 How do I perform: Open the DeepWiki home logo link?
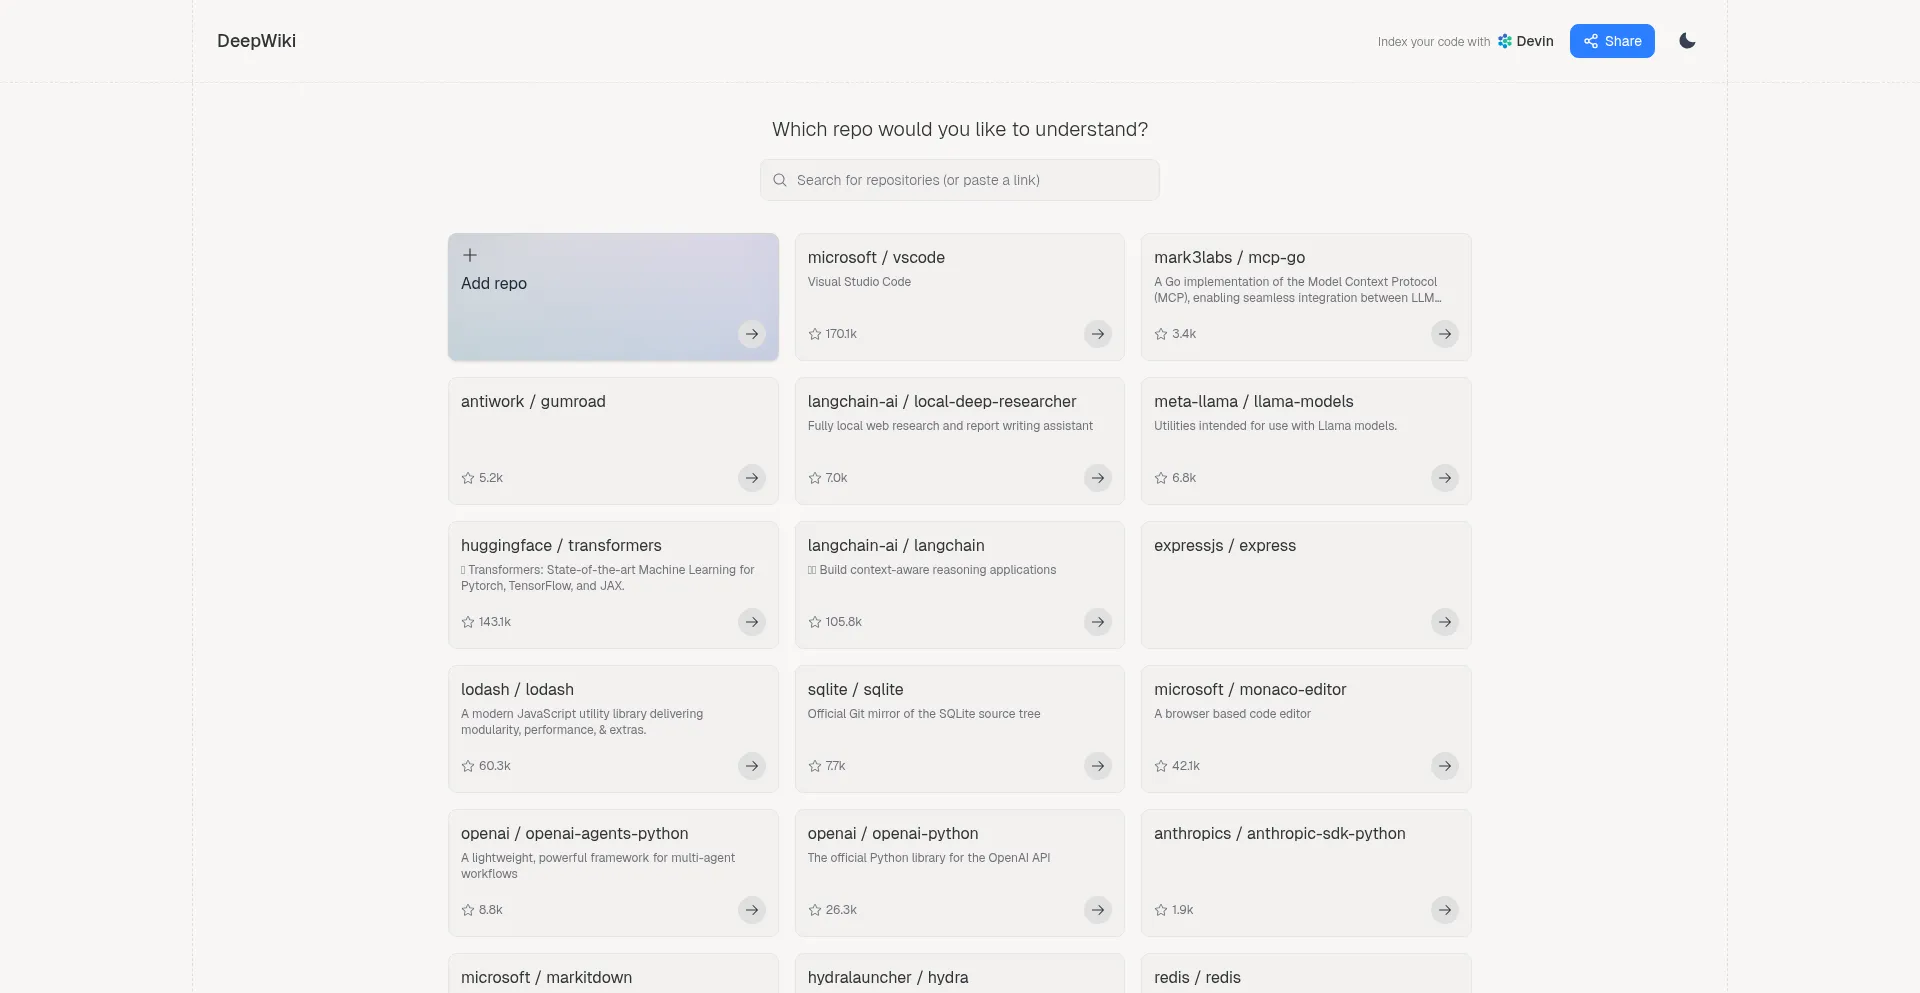coord(256,41)
